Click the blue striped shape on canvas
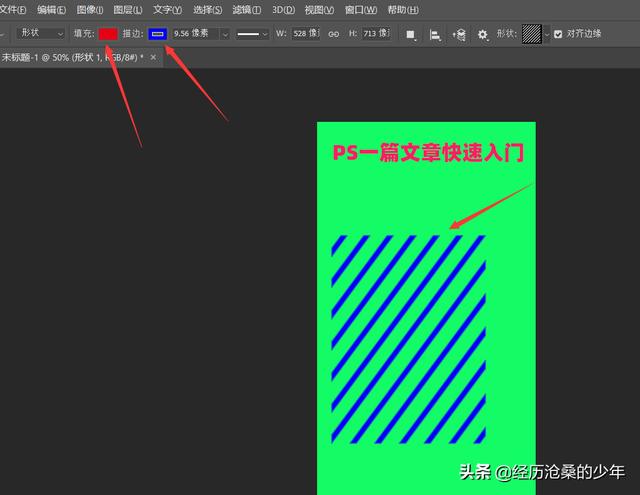 coord(409,339)
